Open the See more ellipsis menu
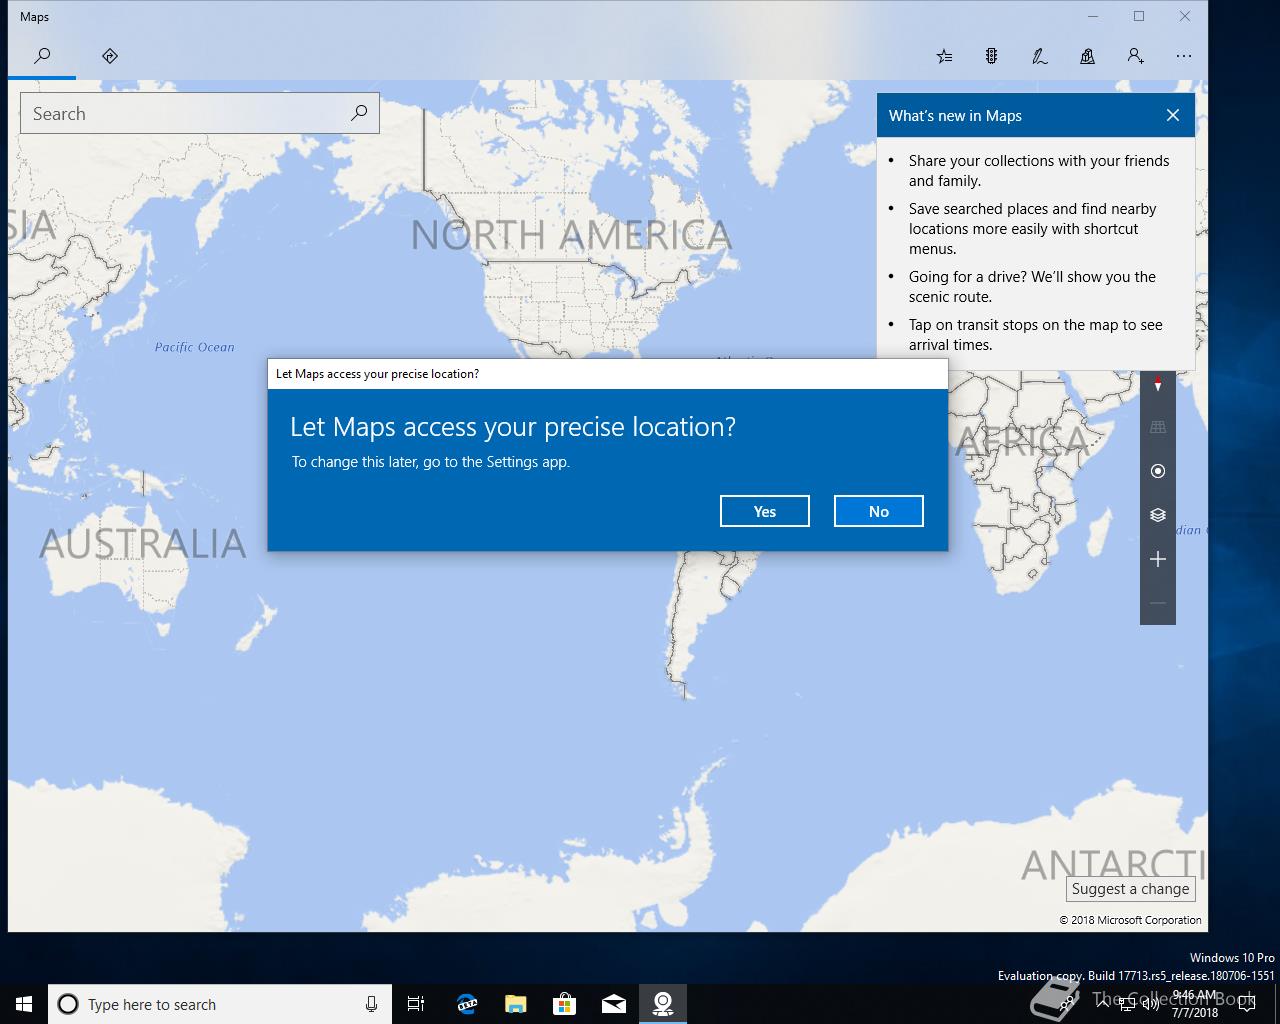 click(1184, 56)
